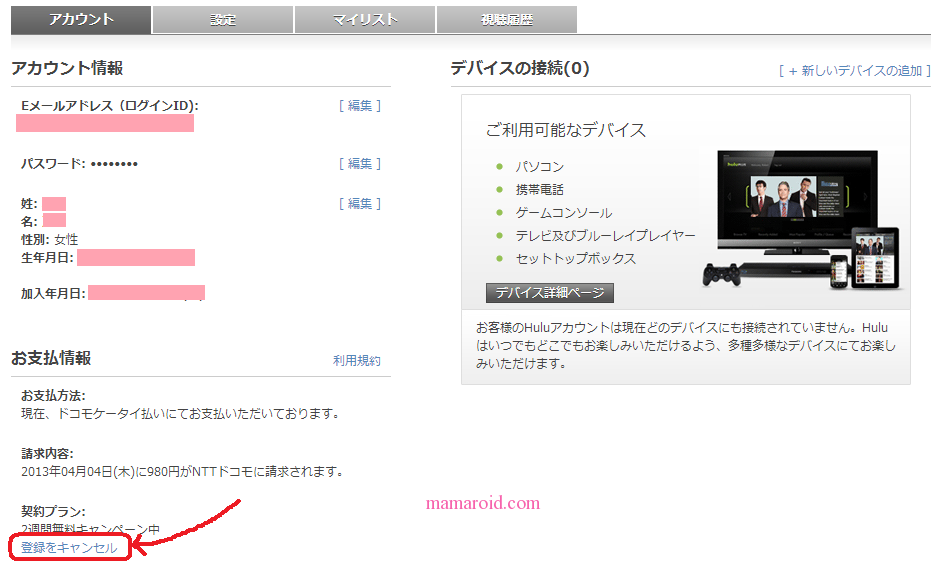Open the 利用規約 link

pyautogui.click(x=357, y=361)
